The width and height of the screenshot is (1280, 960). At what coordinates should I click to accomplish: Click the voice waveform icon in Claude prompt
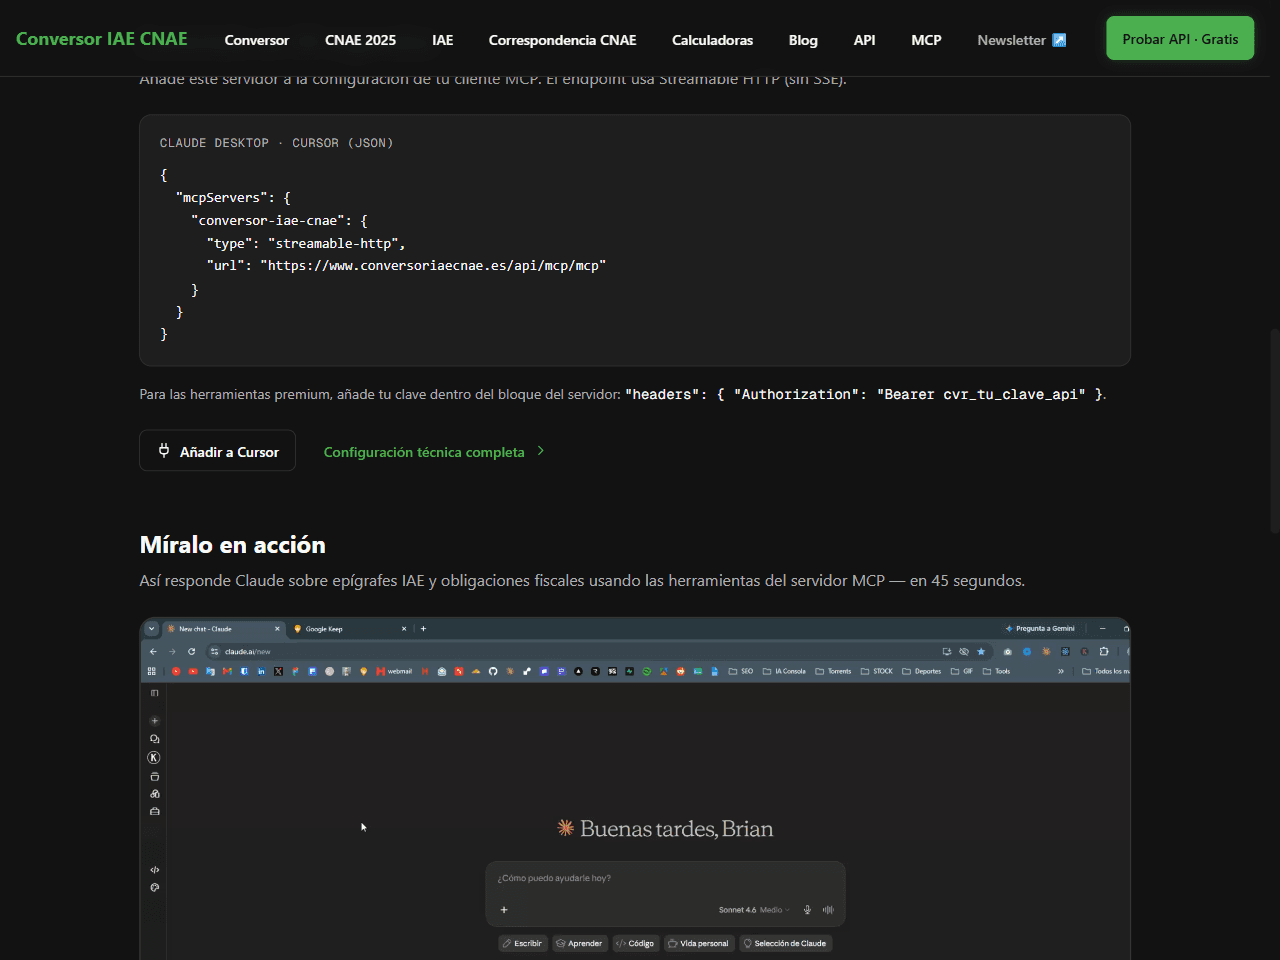(828, 910)
